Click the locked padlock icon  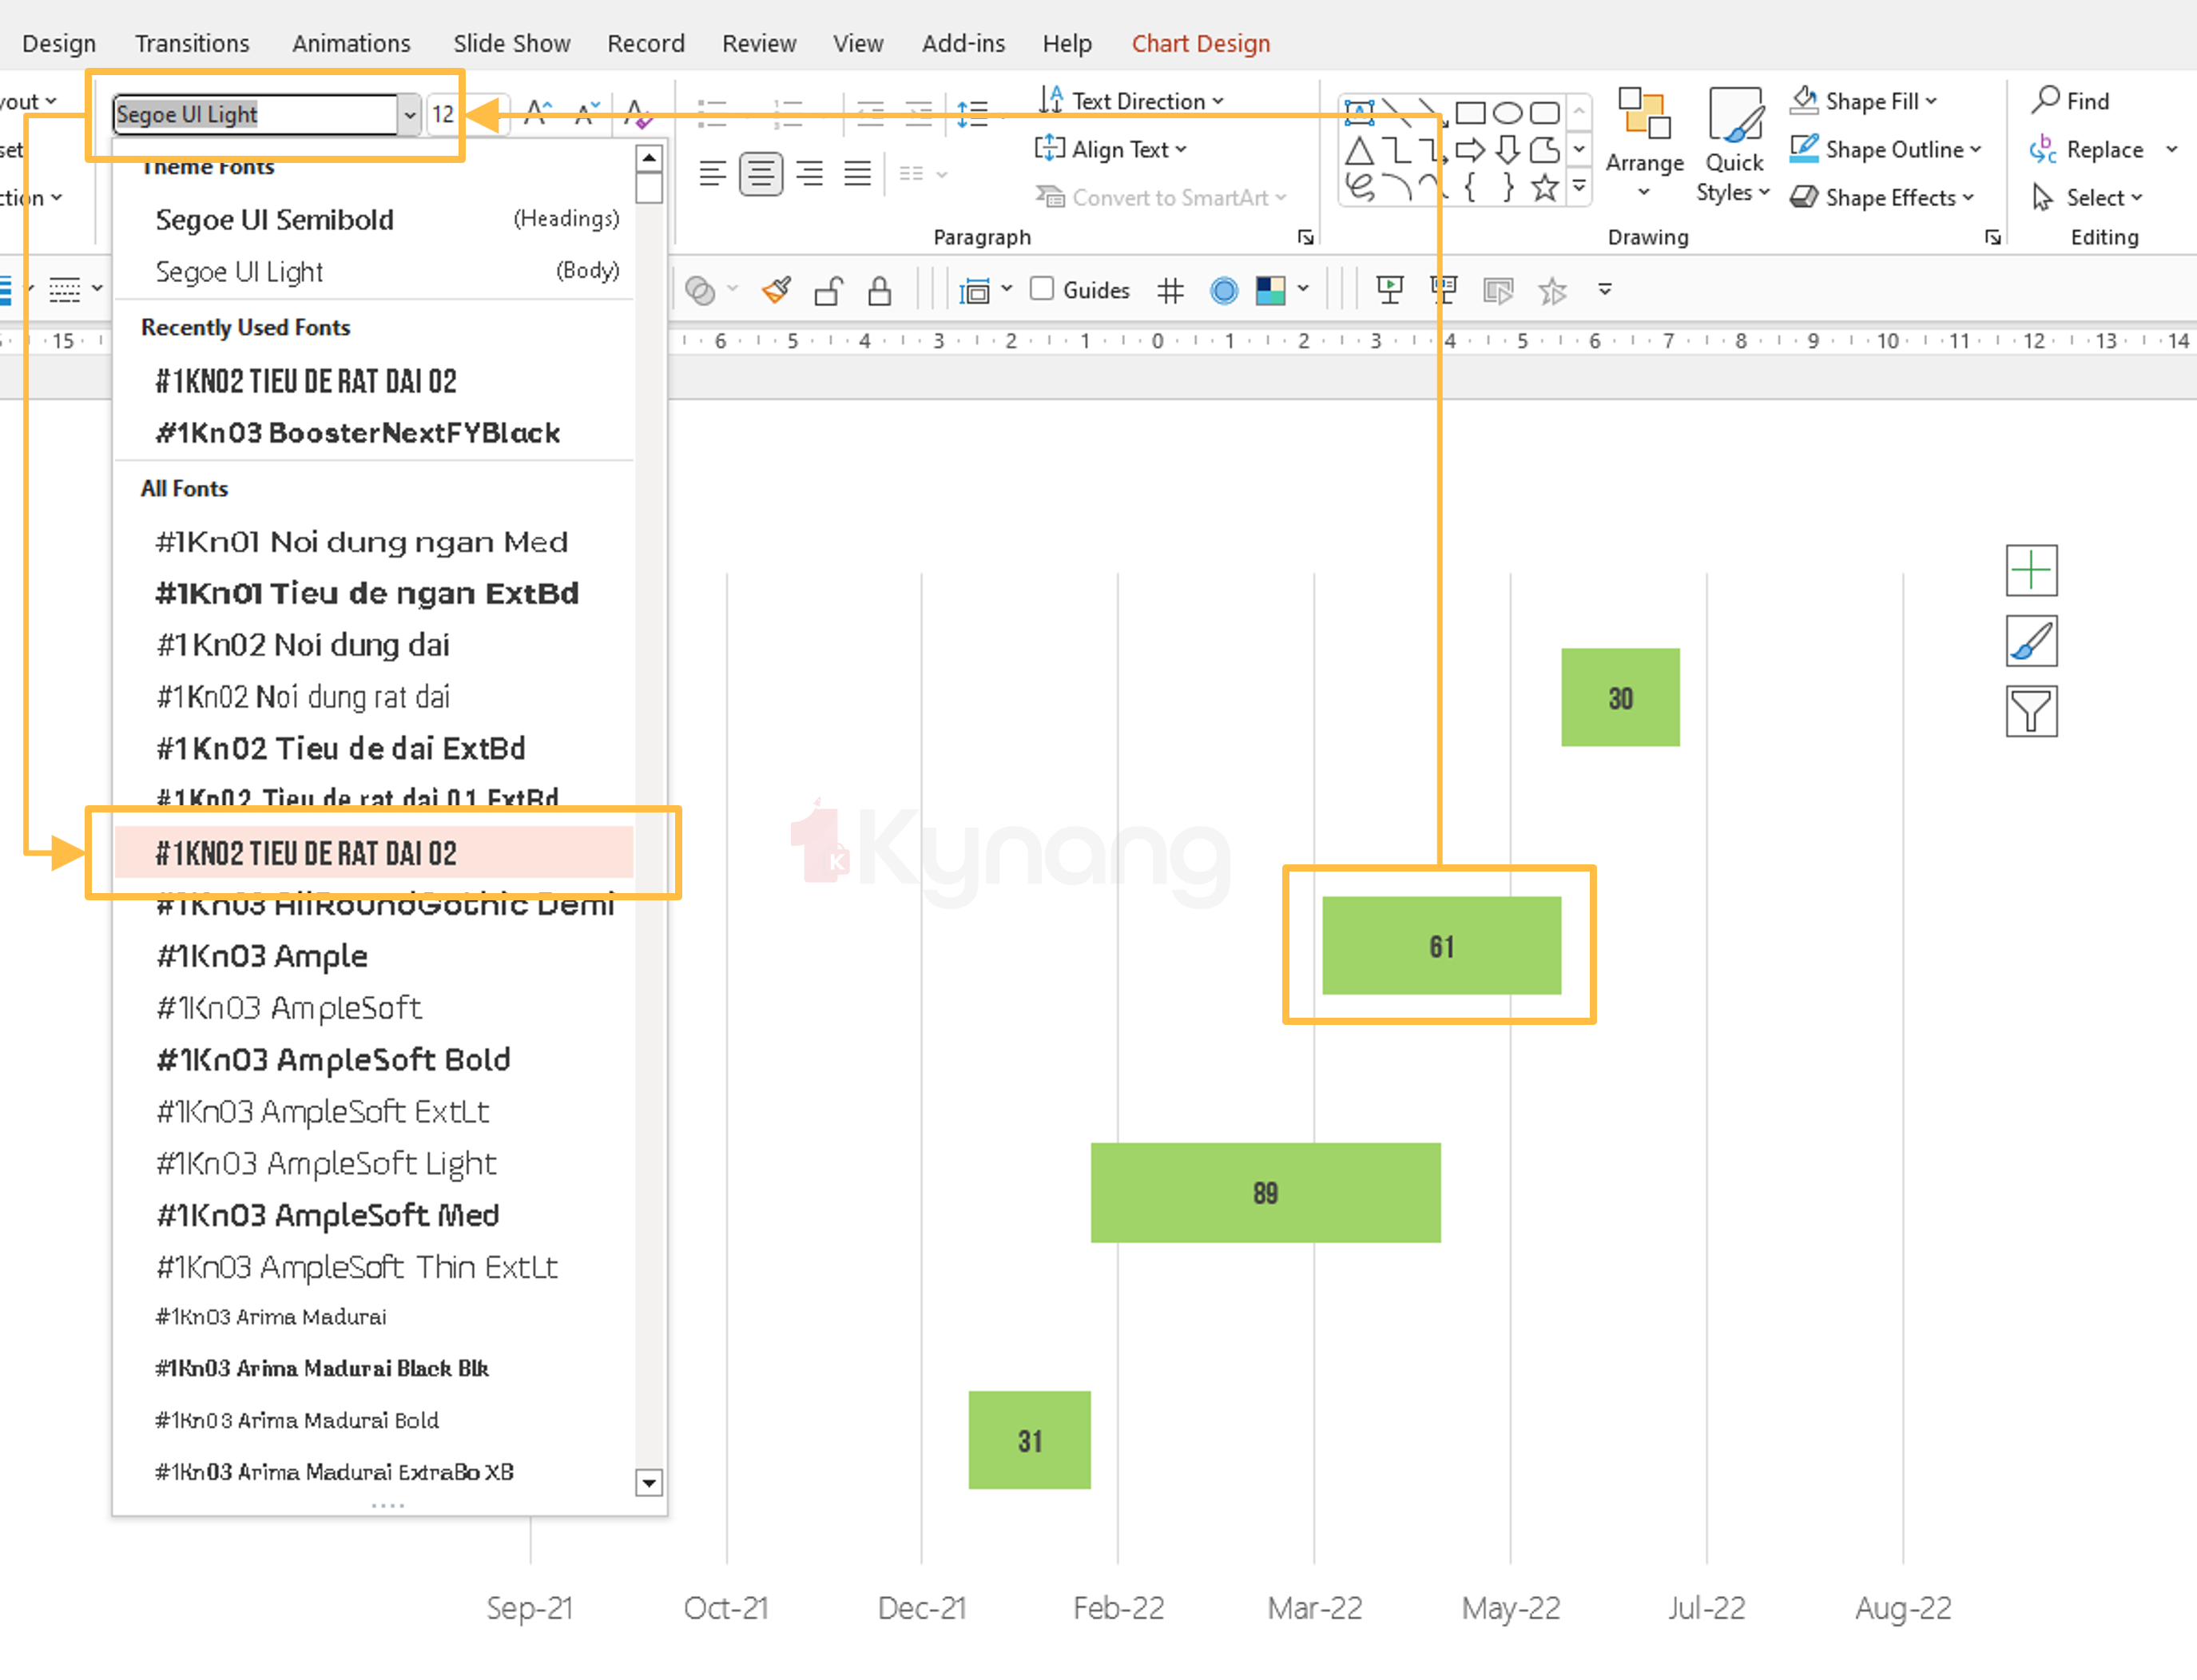879,290
